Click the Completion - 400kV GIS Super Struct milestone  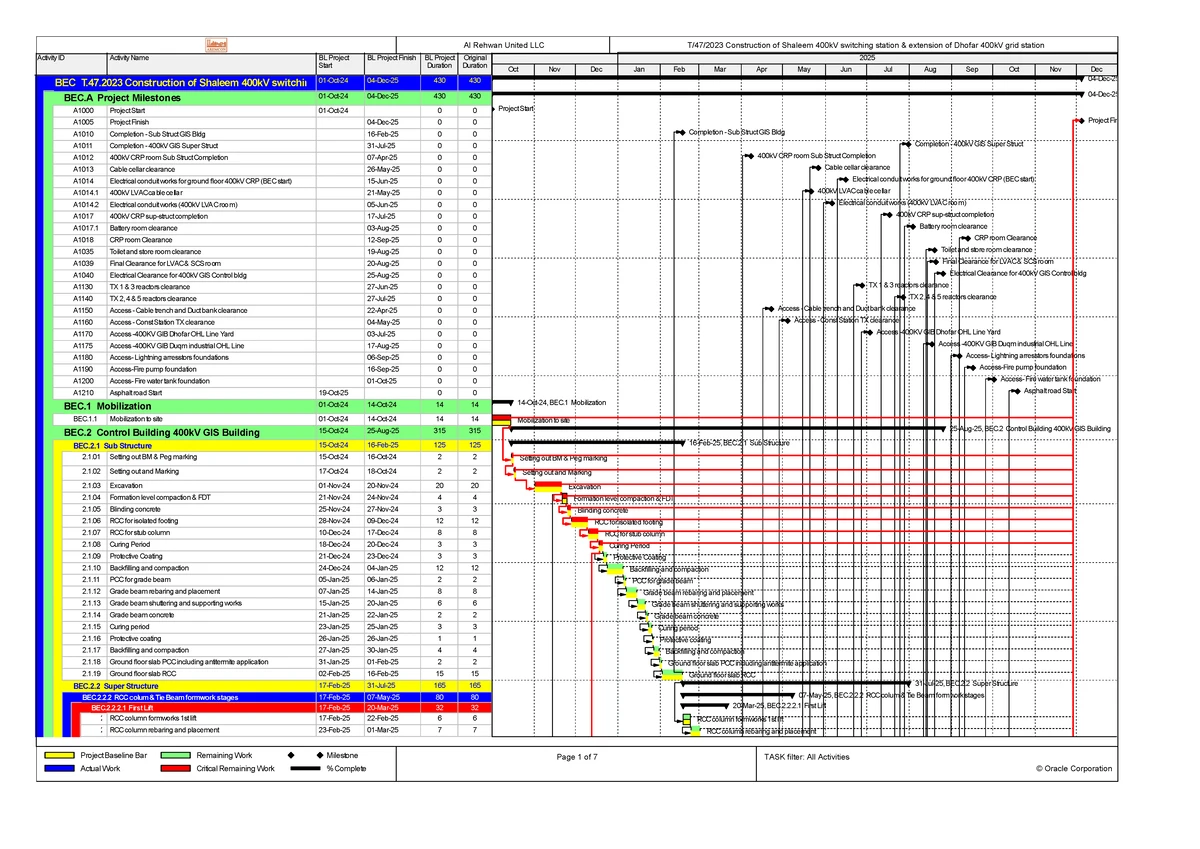910,143
